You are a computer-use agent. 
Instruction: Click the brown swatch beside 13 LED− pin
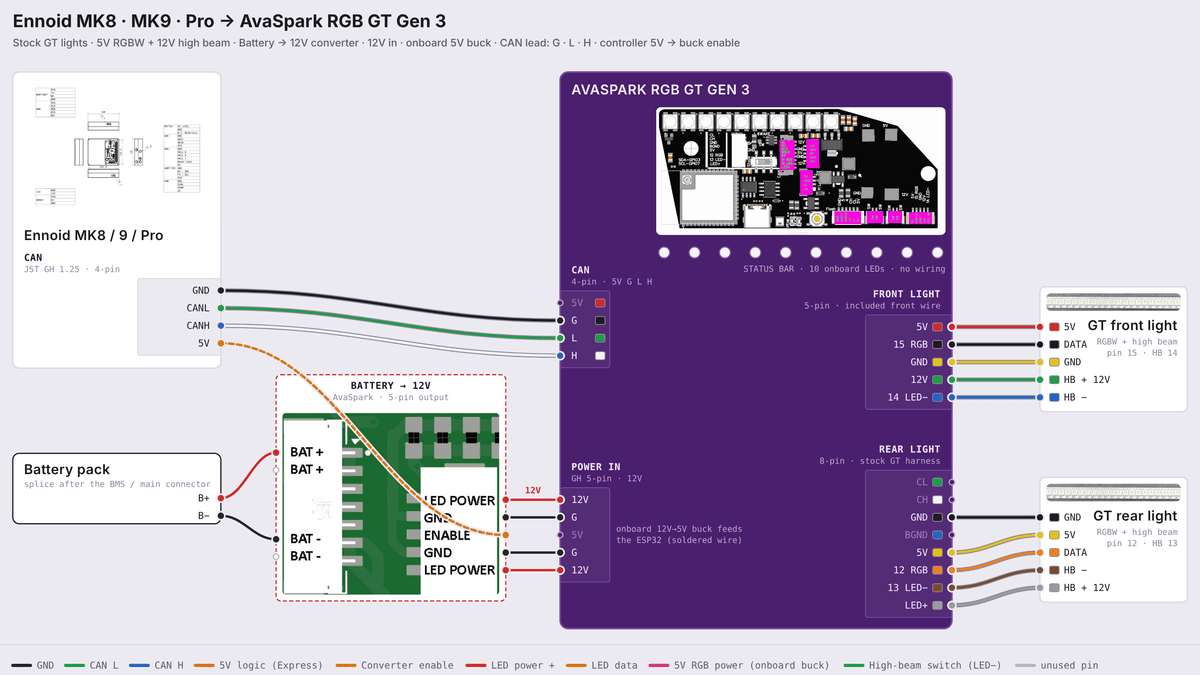[937, 588]
